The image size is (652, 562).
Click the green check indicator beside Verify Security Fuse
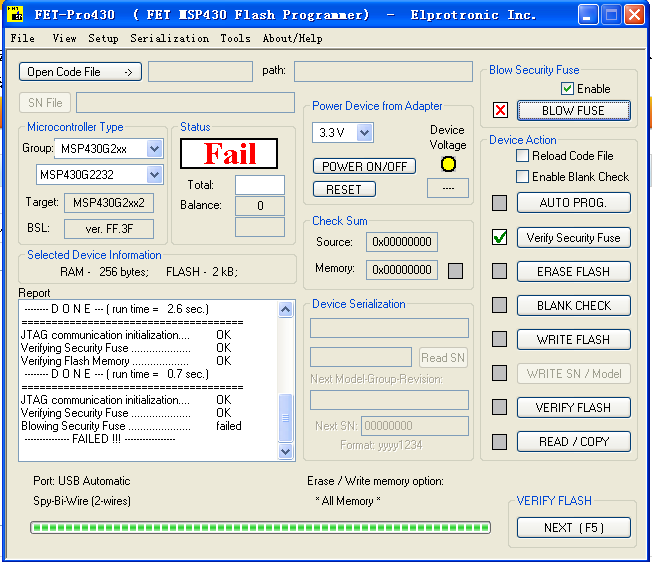499,237
